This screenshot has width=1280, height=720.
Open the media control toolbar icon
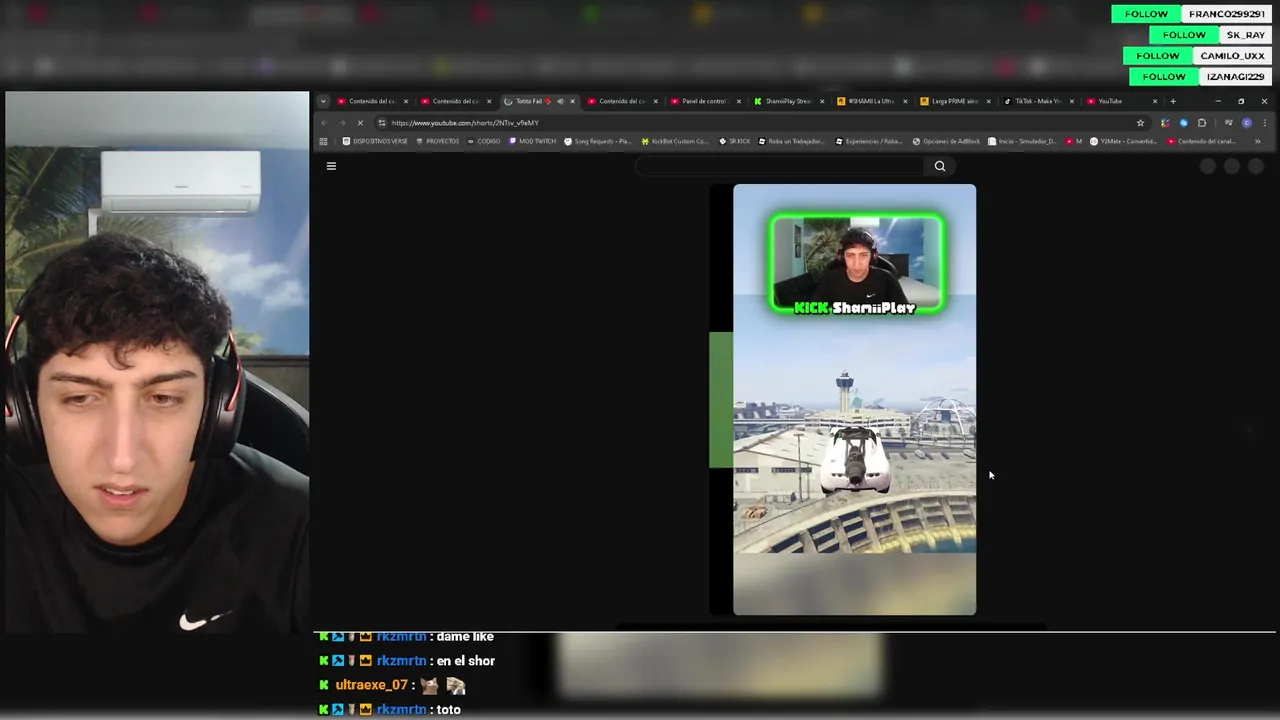[x=1228, y=123]
